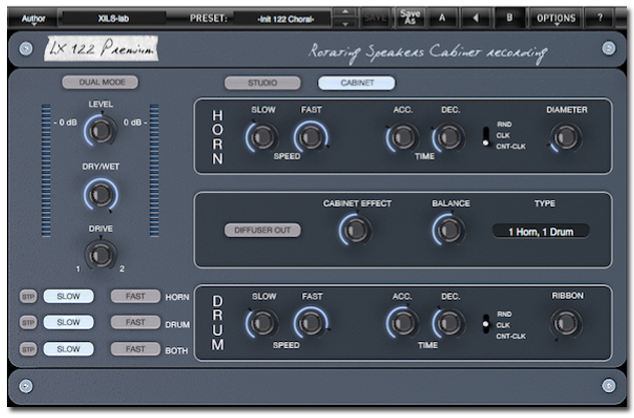Step to next preset with down arrow
The image size is (634, 418).
(x=345, y=24)
